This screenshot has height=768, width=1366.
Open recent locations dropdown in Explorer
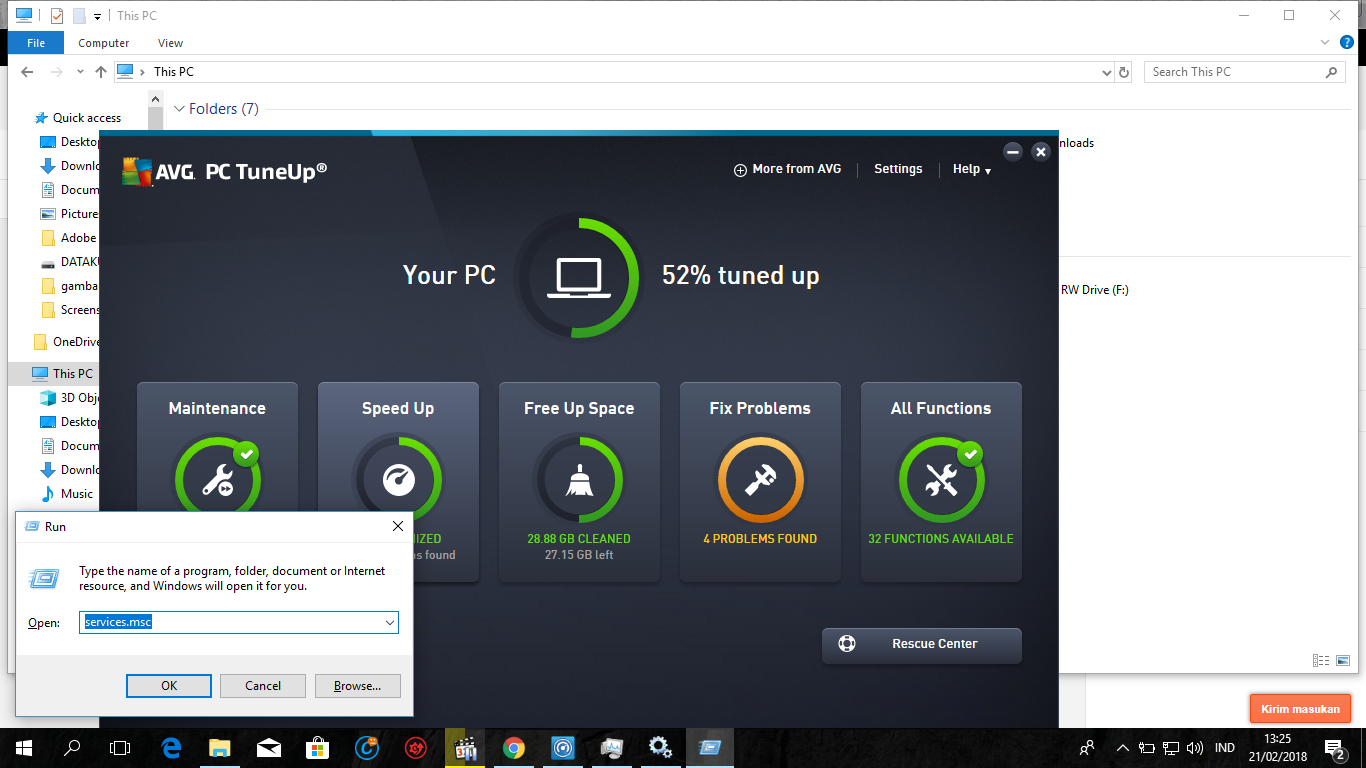80,72
